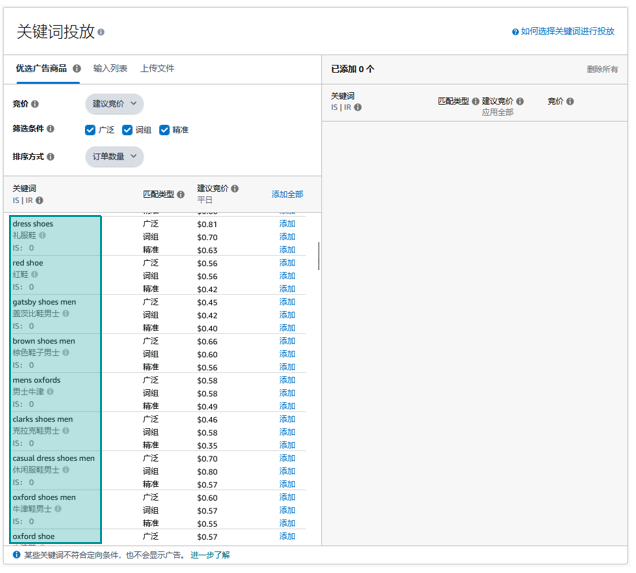
Task: Open the 订单数量 sort dropdown
Action: pyautogui.click(x=114, y=157)
